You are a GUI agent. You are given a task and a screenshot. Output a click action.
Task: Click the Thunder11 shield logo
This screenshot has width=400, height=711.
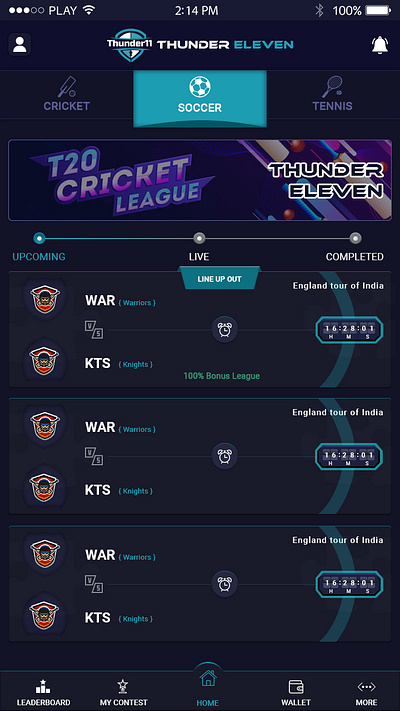click(x=131, y=44)
